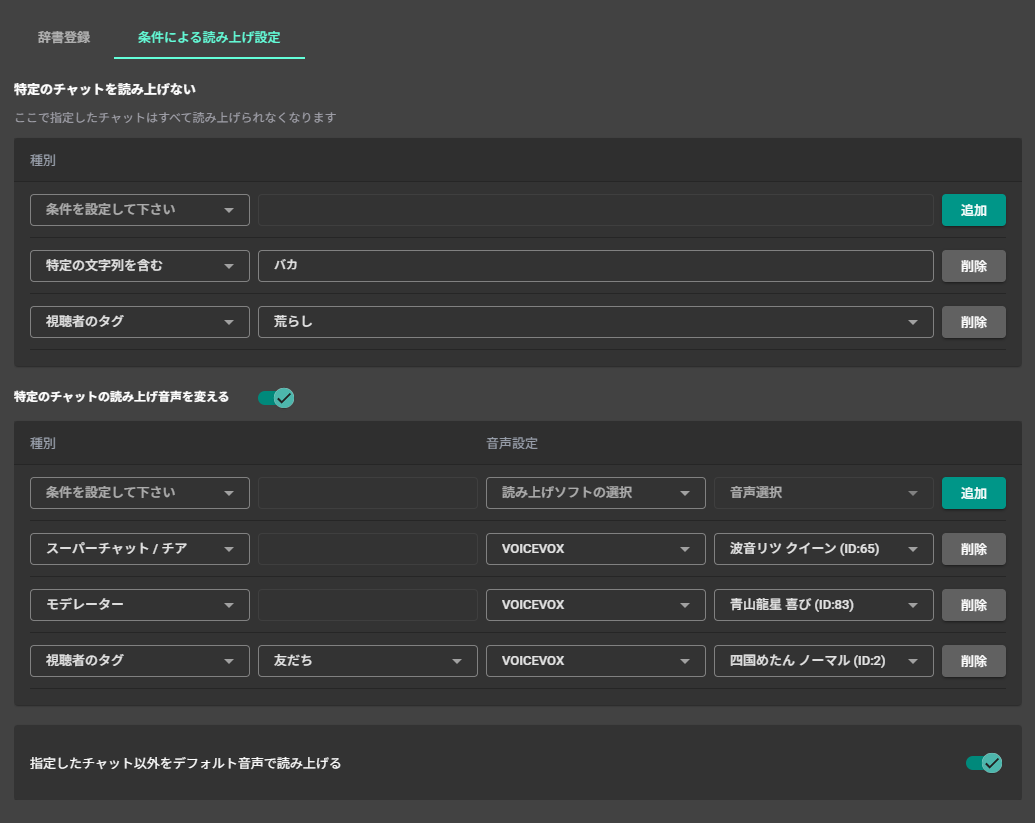This screenshot has width=1035, height=823.
Task: Open the 視聴者のタグ dropdown beside 荒らし
Action: 140,322
